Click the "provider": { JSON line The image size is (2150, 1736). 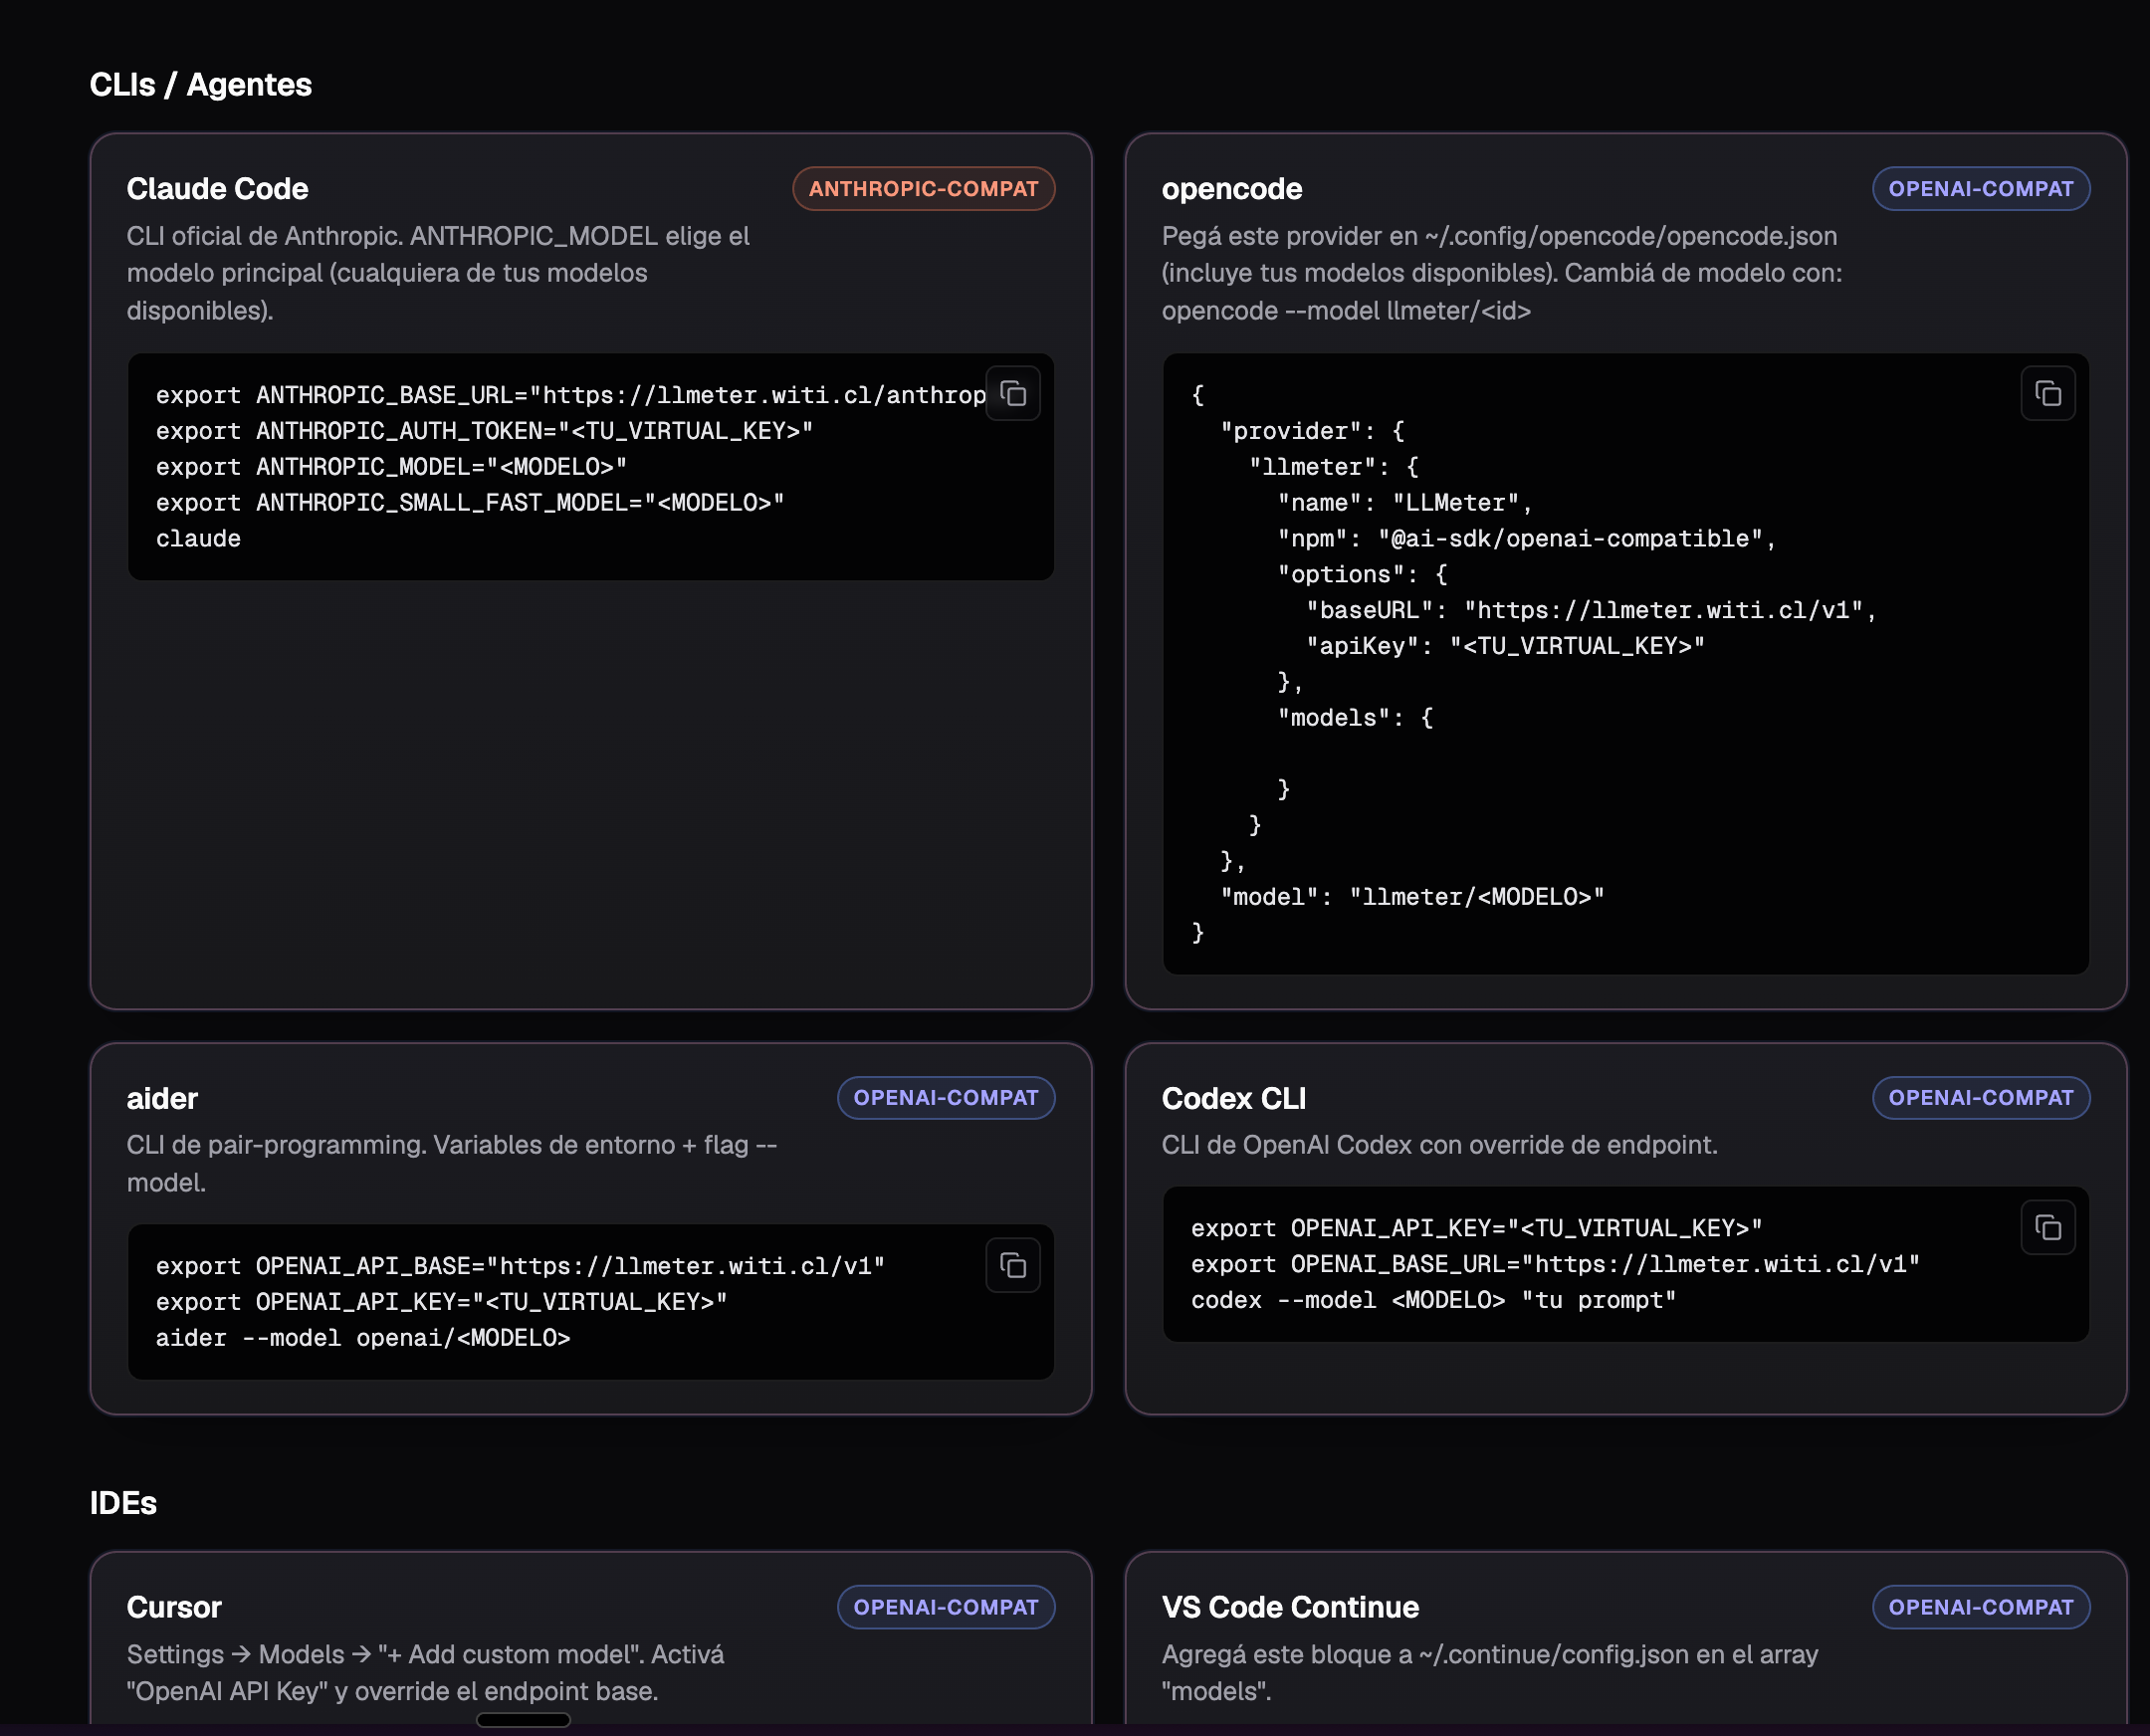click(1312, 431)
